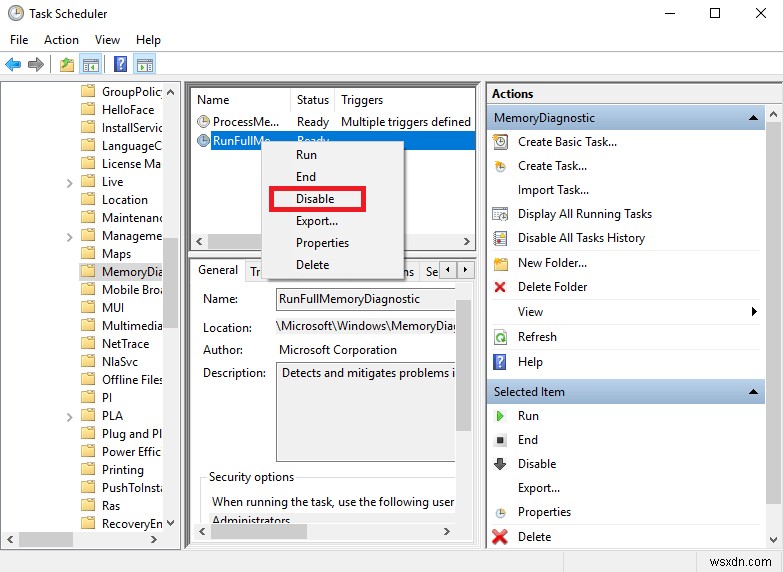Expand the PLA folder tree node
The width and height of the screenshot is (783, 572).
(69, 417)
